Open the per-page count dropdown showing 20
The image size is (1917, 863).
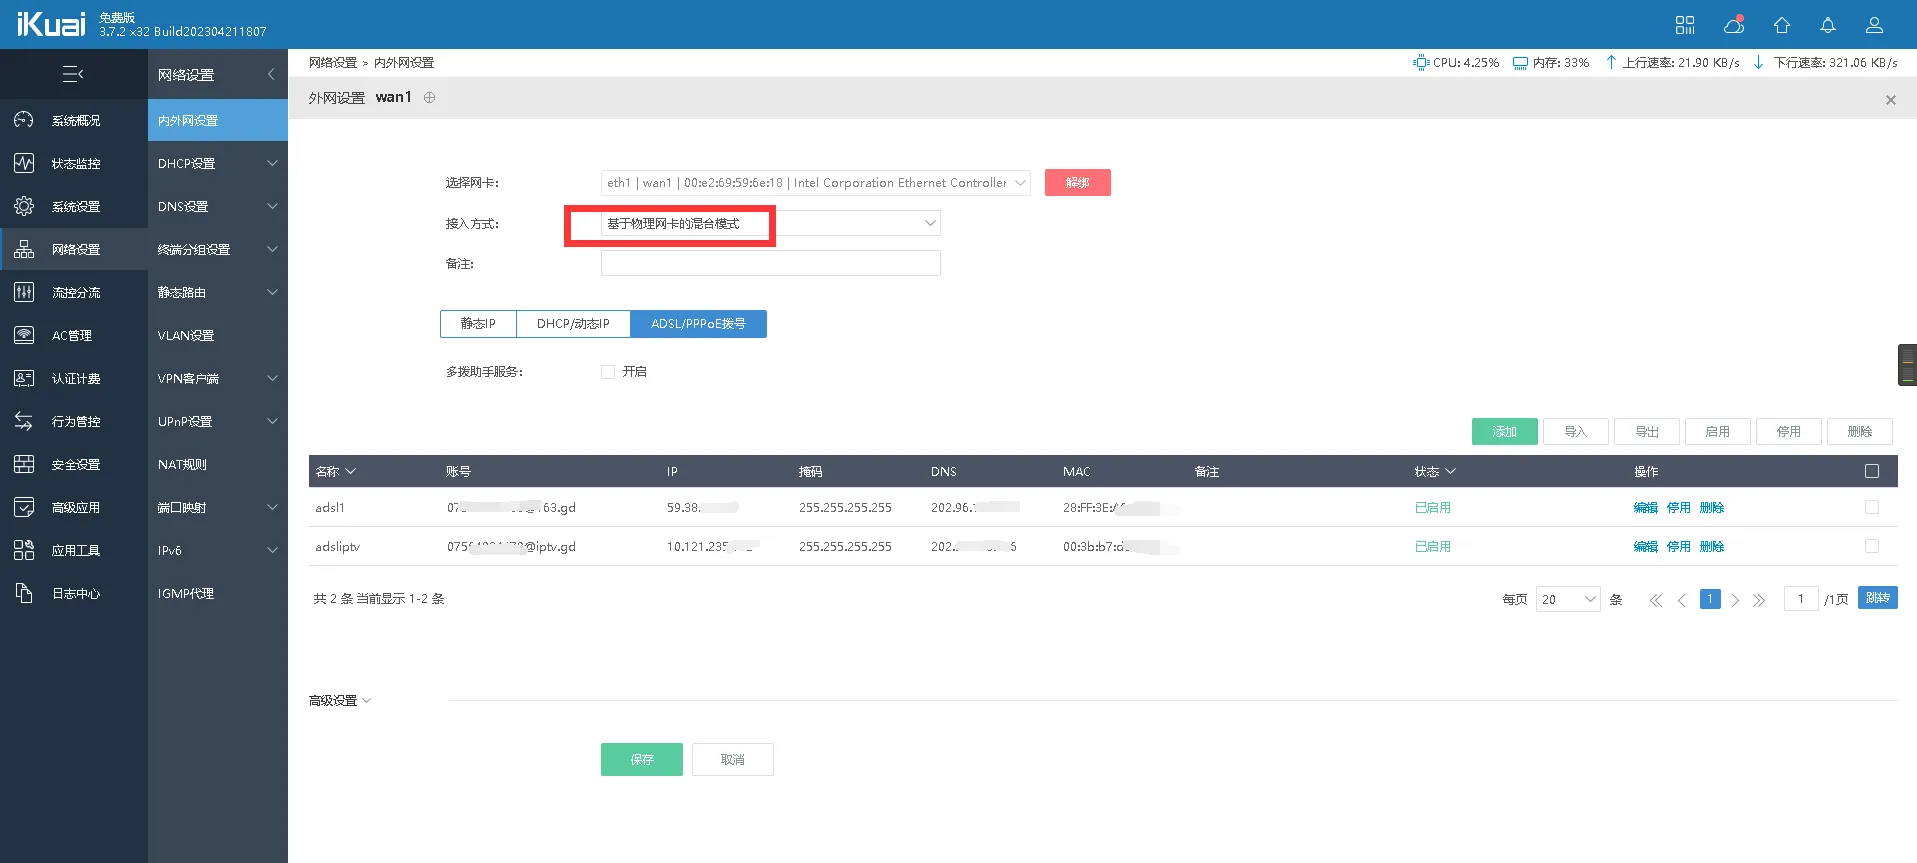point(1568,599)
